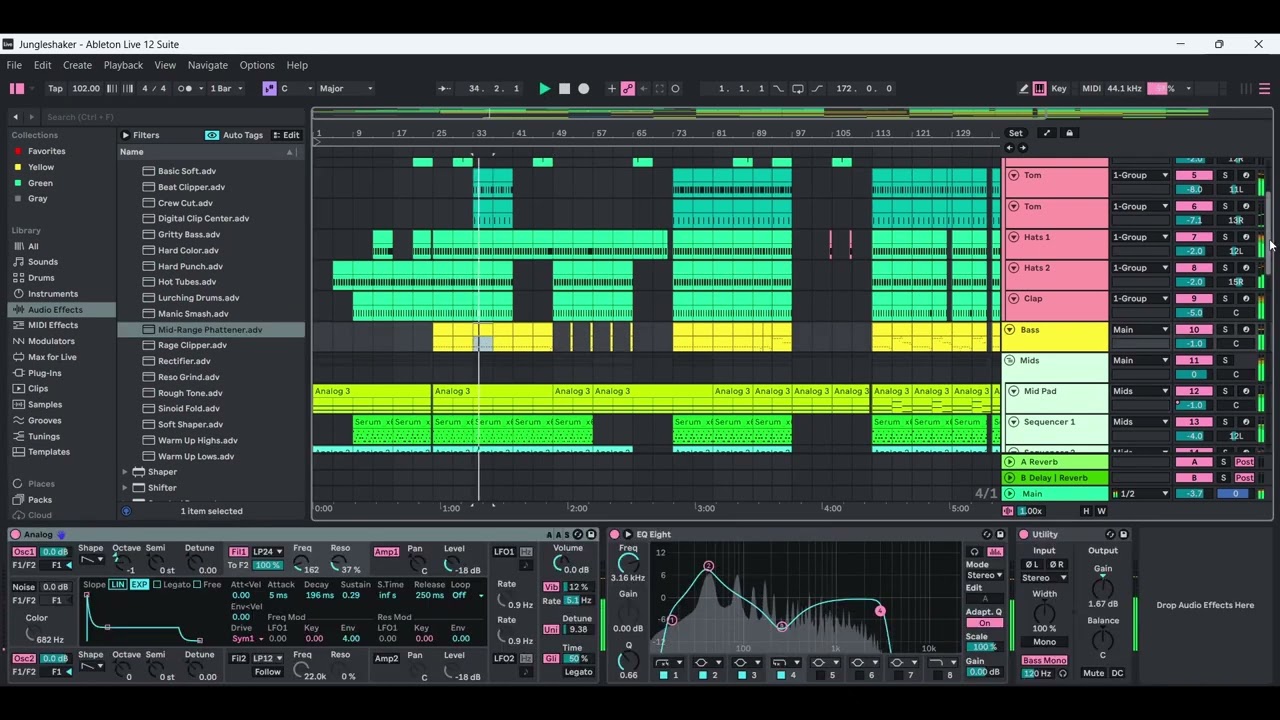Click the Tap tempo button
This screenshot has height=720, width=1280.
pos(55,89)
